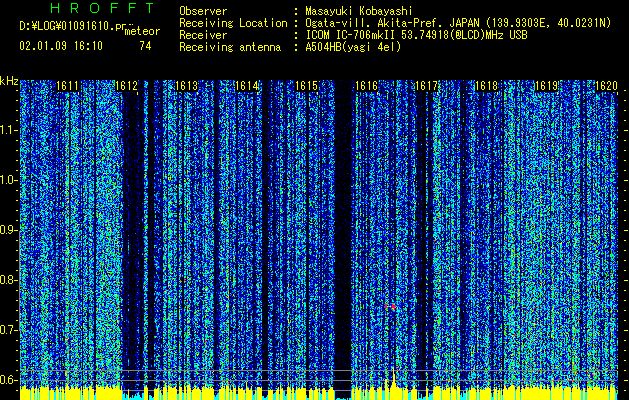Click the 1.1 frequency axis label
Image resolution: width=629 pixels, height=400 pixels.
tap(8, 130)
